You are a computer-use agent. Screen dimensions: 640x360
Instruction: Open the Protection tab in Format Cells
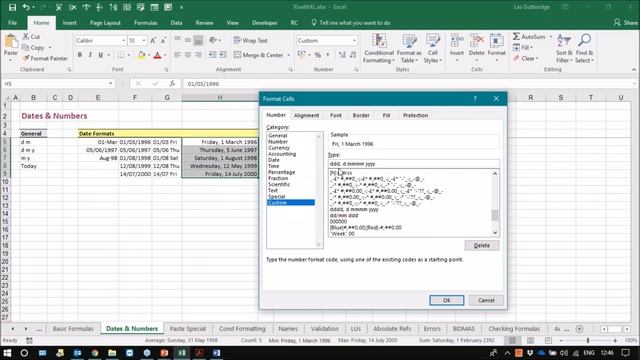pyautogui.click(x=416, y=116)
